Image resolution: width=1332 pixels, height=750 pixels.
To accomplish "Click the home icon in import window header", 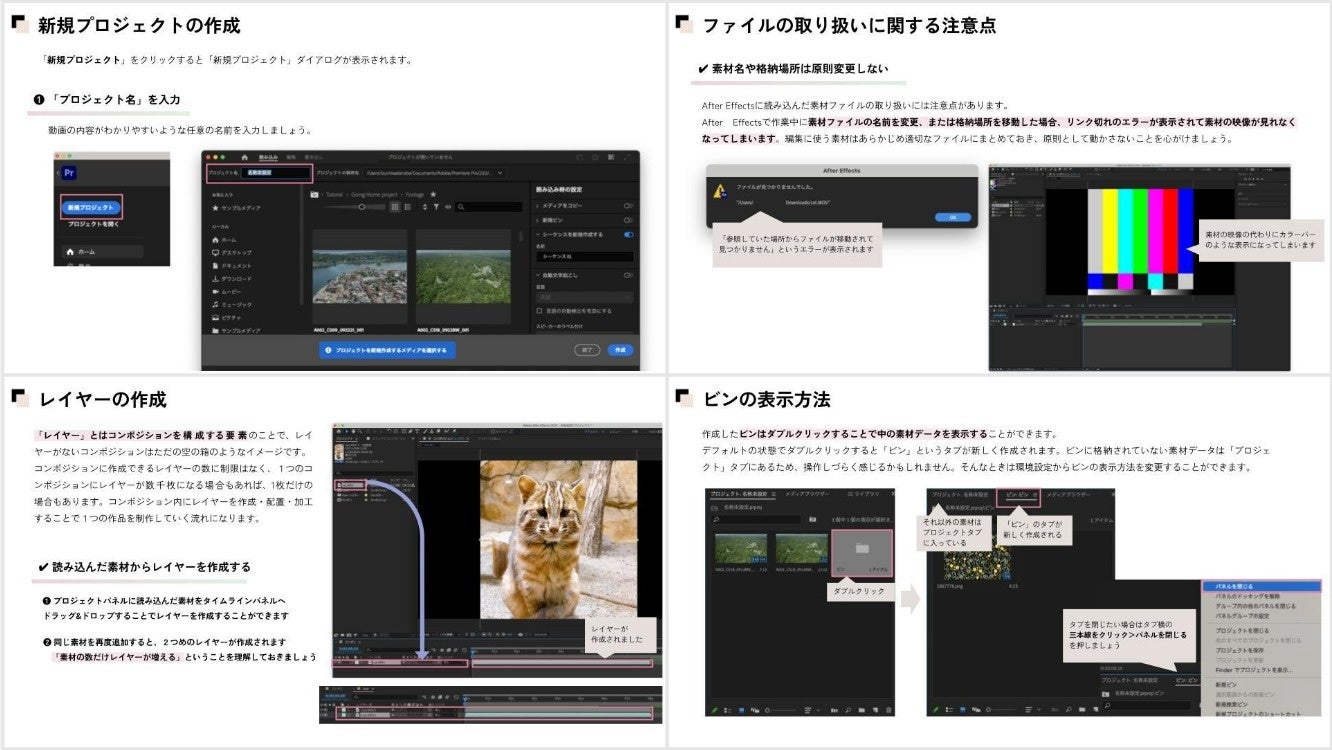I will (x=244, y=157).
